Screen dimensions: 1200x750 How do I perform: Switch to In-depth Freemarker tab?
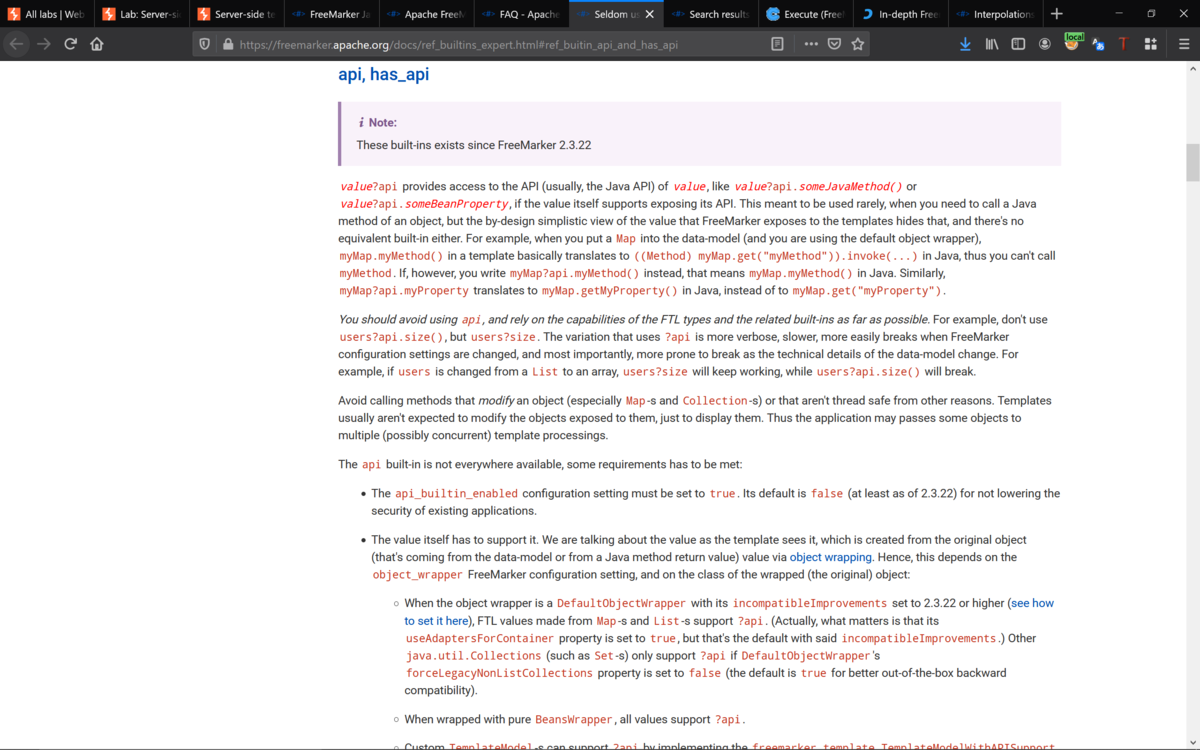(x=900, y=14)
